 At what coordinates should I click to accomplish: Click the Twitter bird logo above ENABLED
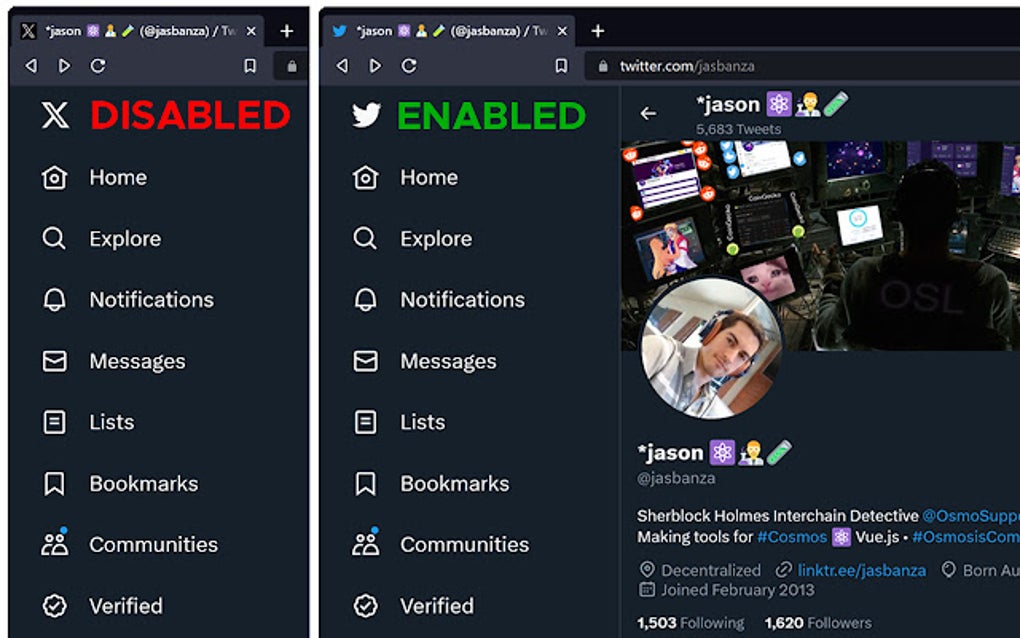366,116
